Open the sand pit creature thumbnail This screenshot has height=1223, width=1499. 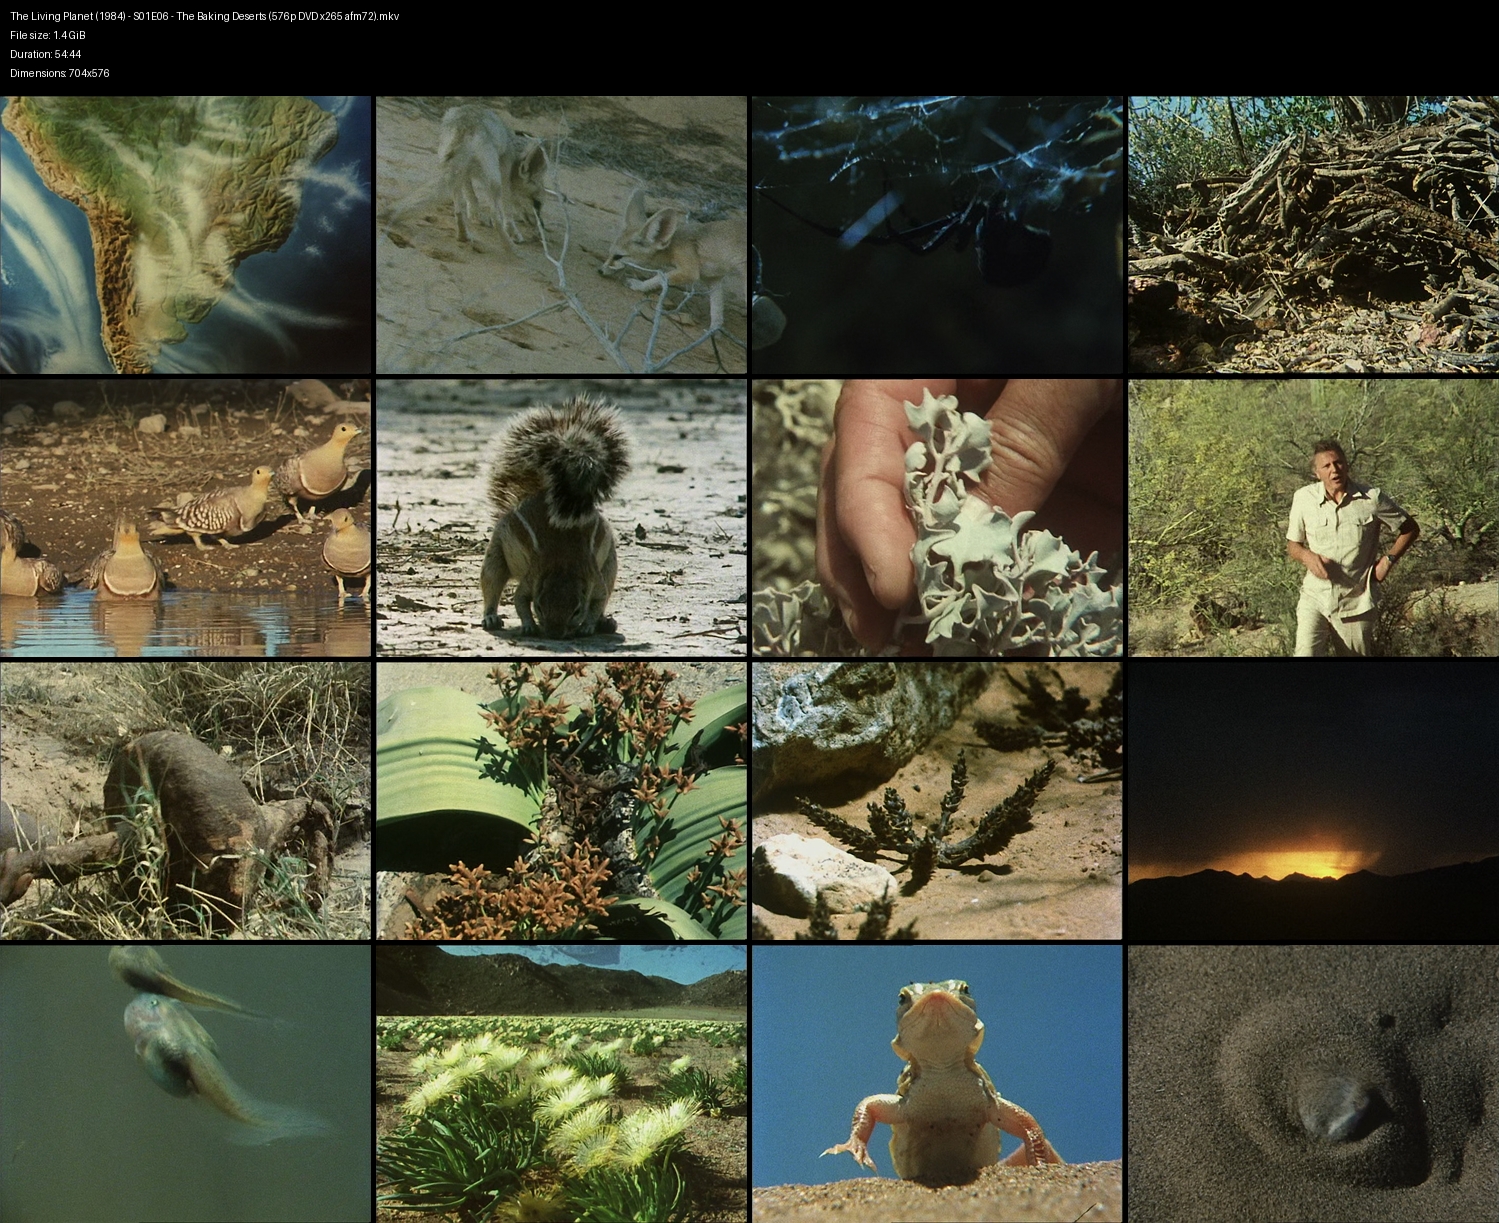[x=1313, y=1084]
